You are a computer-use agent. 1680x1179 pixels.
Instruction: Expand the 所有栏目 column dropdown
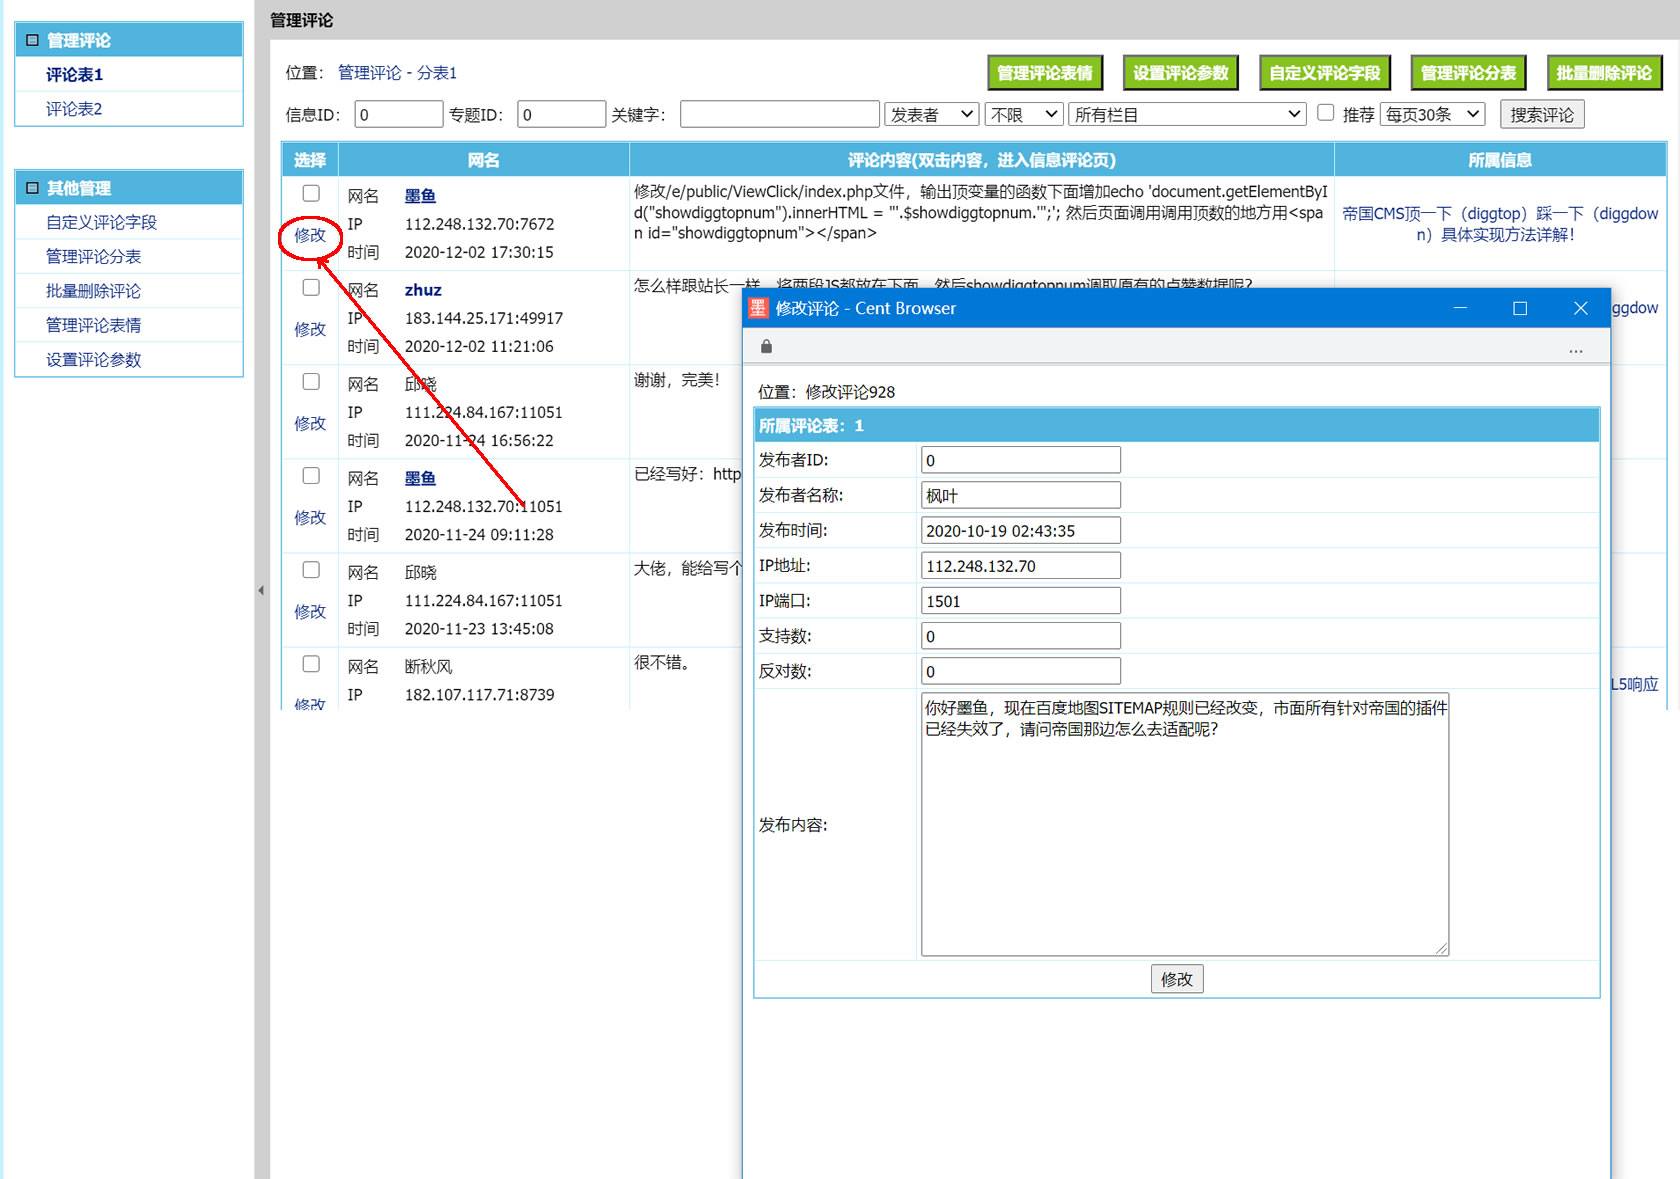tap(1187, 115)
